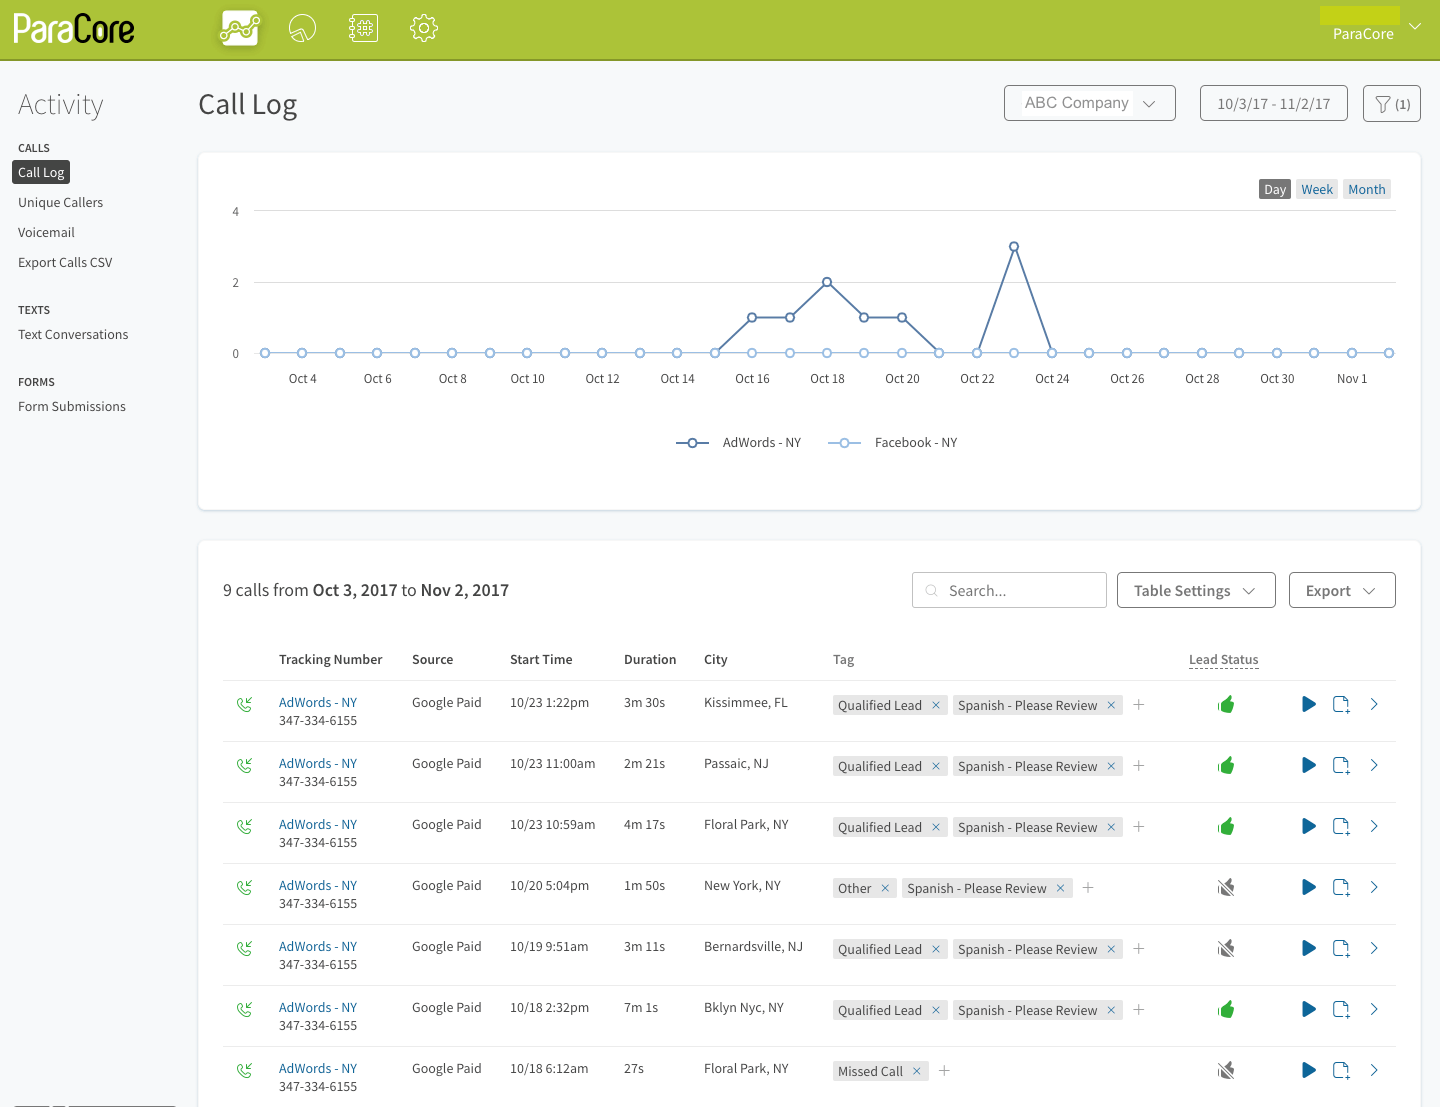Open Text Conversations in sidebar
Screen dimensions: 1440x1107
(73, 334)
